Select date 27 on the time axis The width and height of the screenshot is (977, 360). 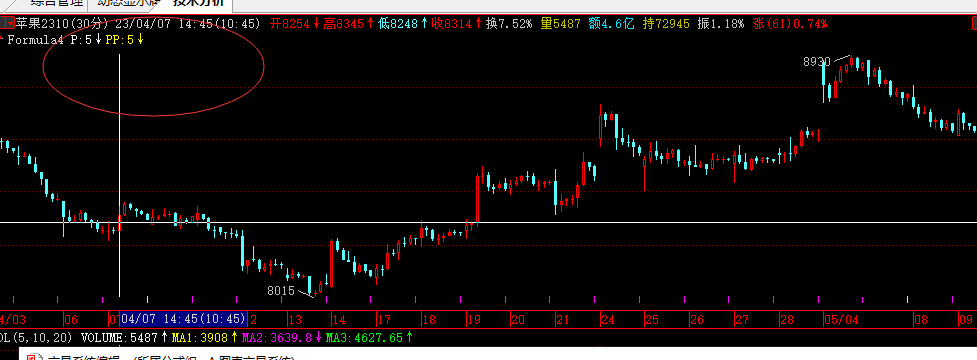(741, 320)
